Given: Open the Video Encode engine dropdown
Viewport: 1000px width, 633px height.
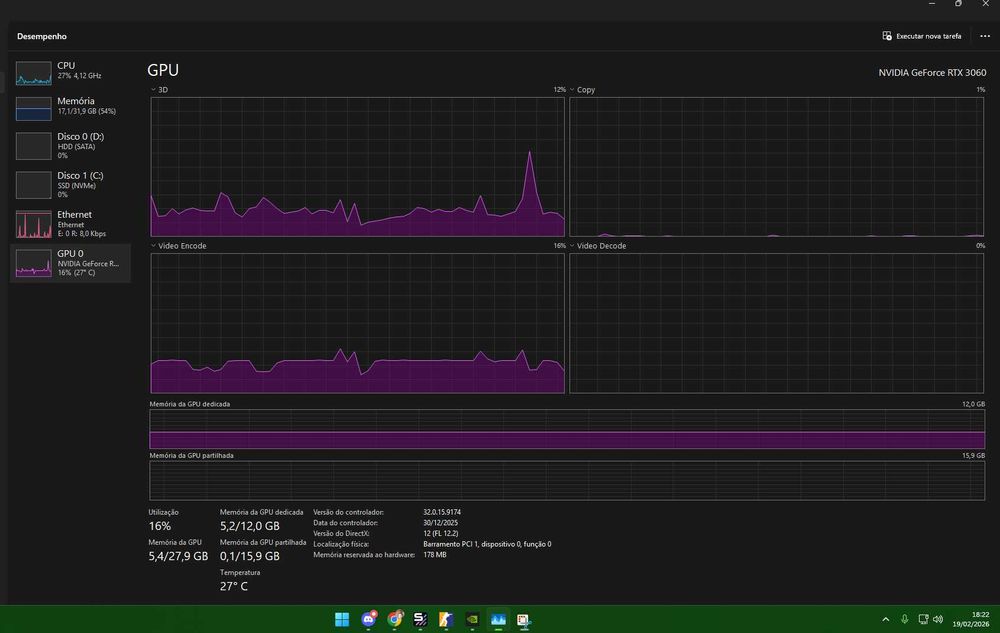Looking at the screenshot, I should coord(178,246).
